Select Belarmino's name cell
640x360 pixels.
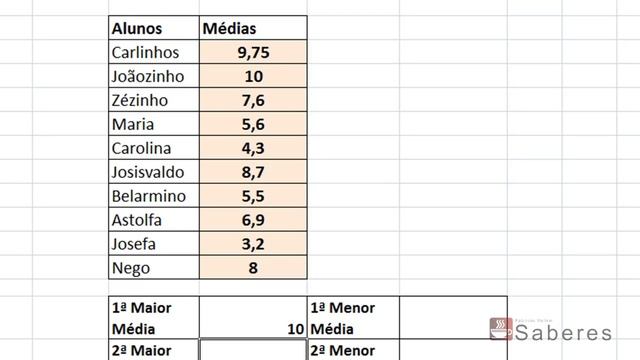click(x=154, y=196)
